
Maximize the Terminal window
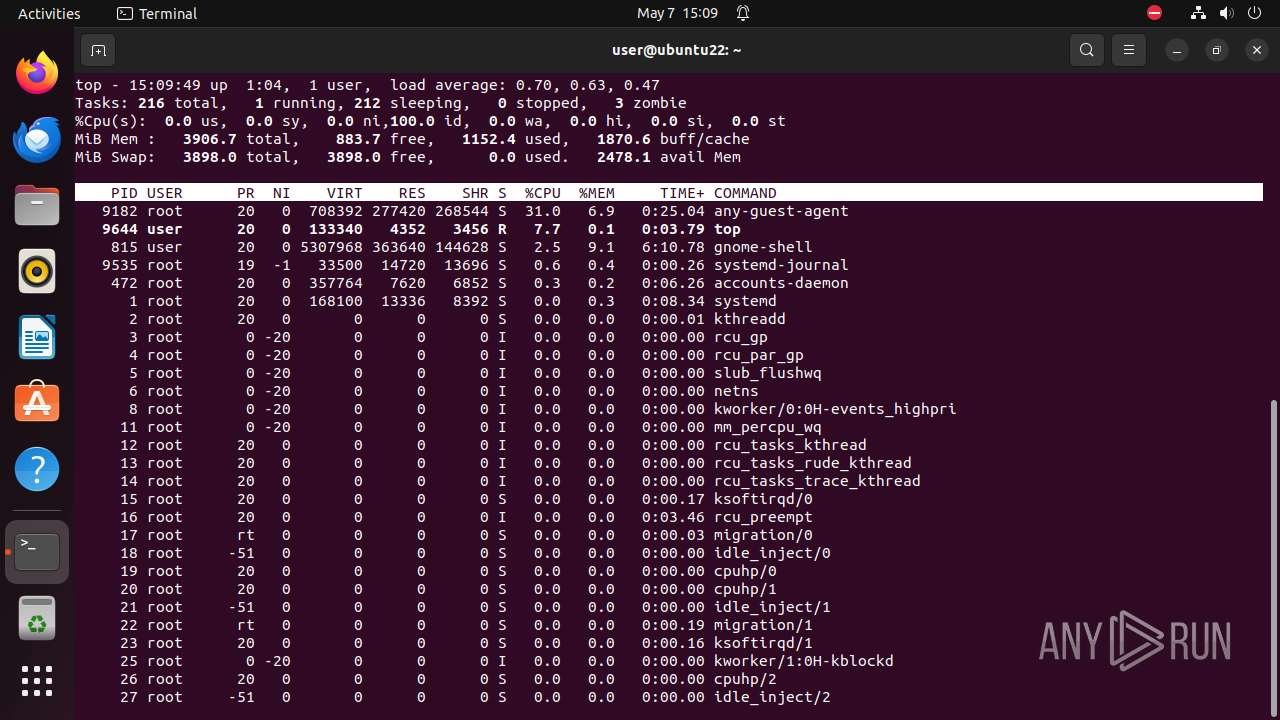[x=1217, y=50]
